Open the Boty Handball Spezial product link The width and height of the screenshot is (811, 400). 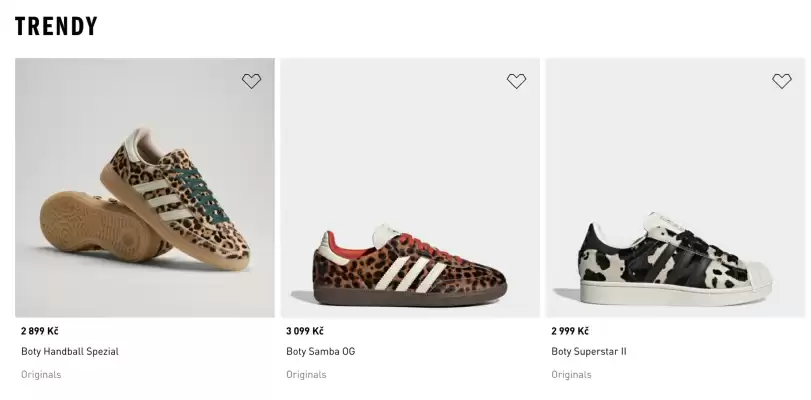(x=70, y=352)
